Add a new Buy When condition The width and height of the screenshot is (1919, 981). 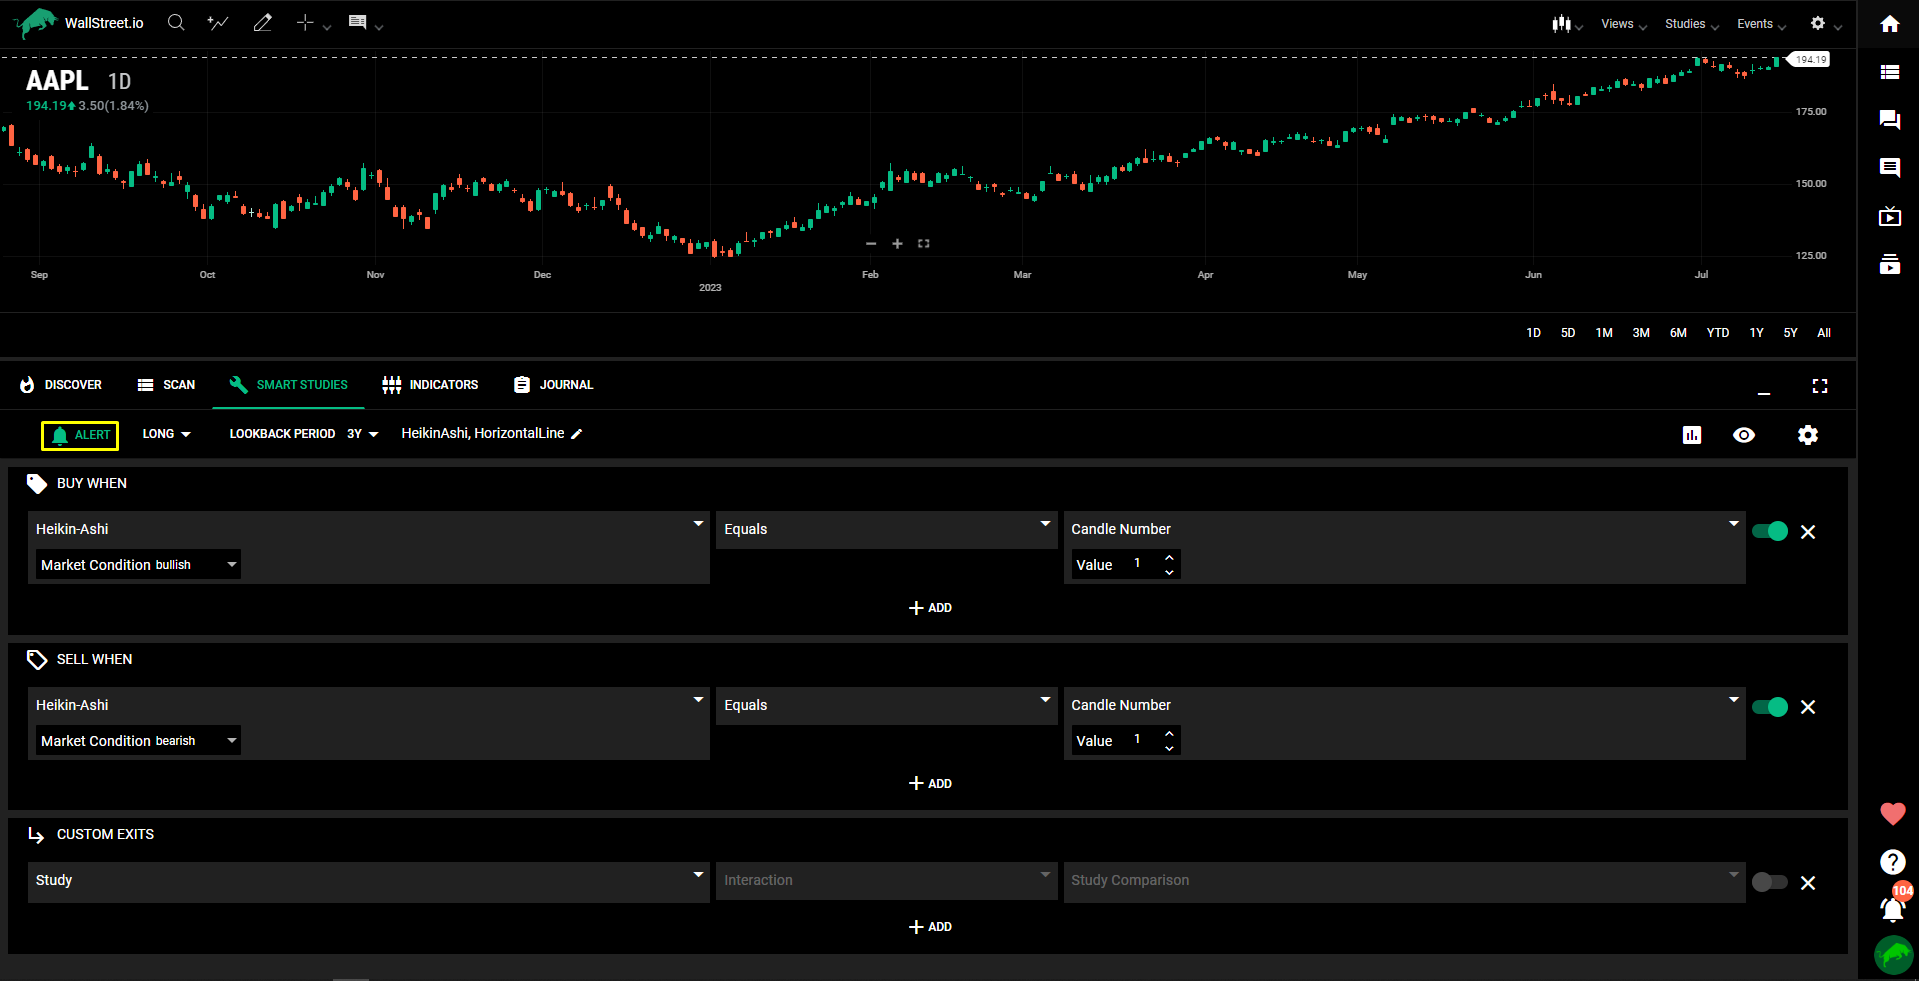click(x=930, y=608)
